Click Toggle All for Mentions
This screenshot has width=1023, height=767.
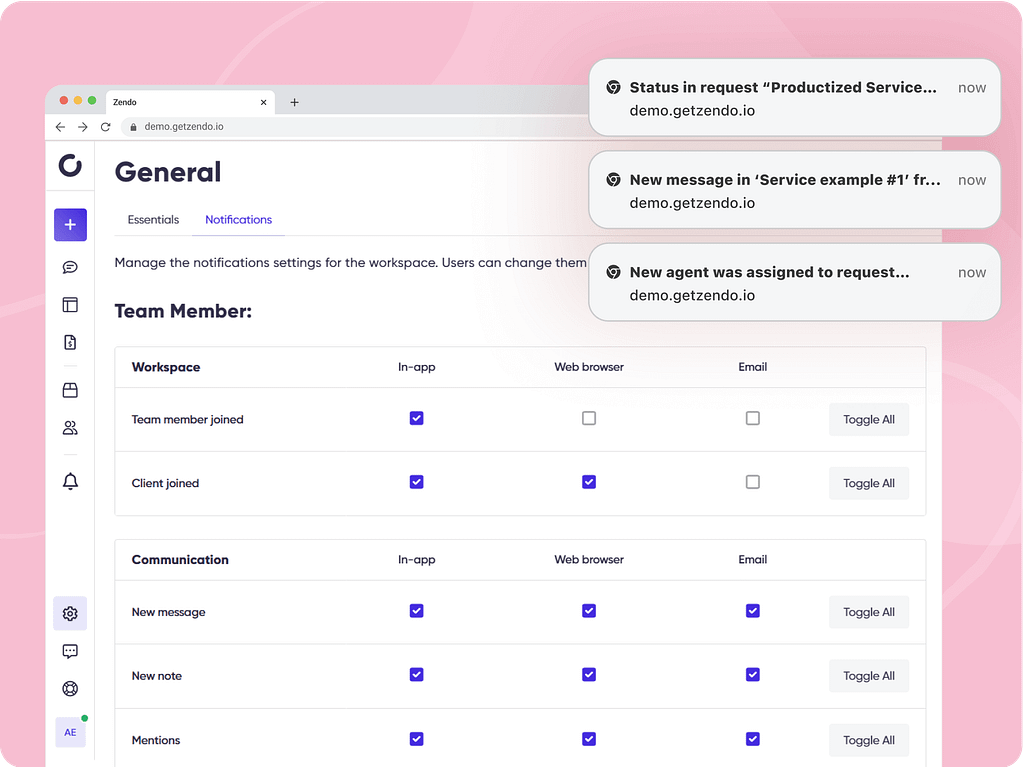(x=869, y=740)
